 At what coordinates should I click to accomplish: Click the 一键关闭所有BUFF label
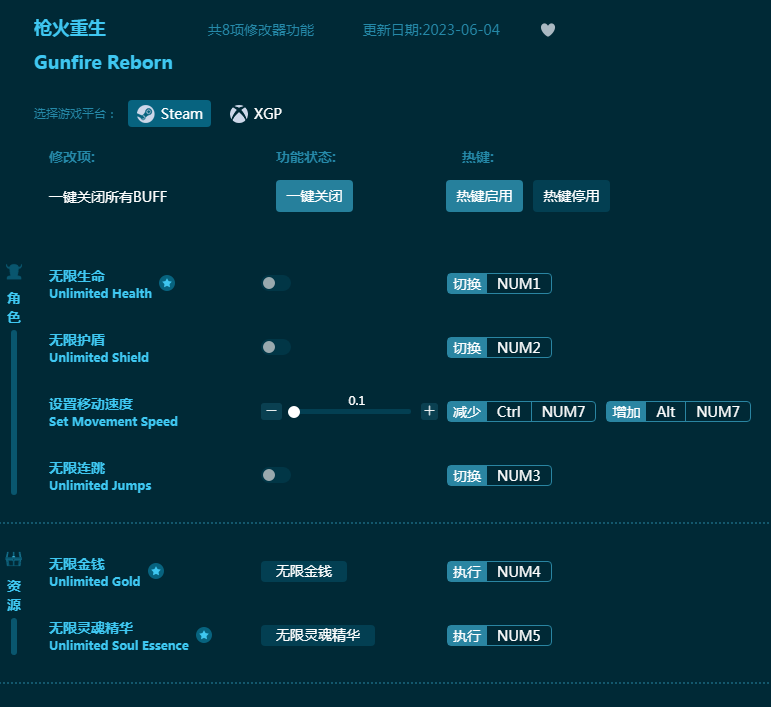click(108, 197)
